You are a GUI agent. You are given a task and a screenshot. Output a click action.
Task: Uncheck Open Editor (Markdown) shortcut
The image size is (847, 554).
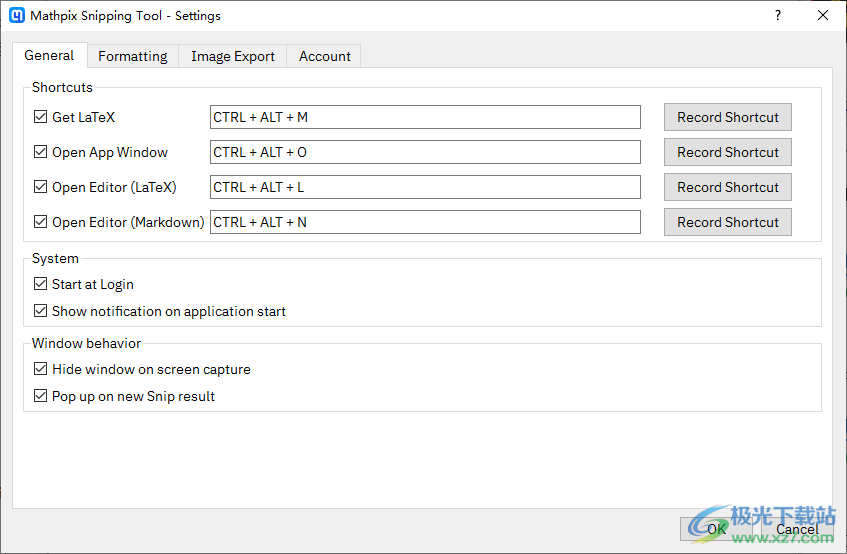click(x=41, y=221)
